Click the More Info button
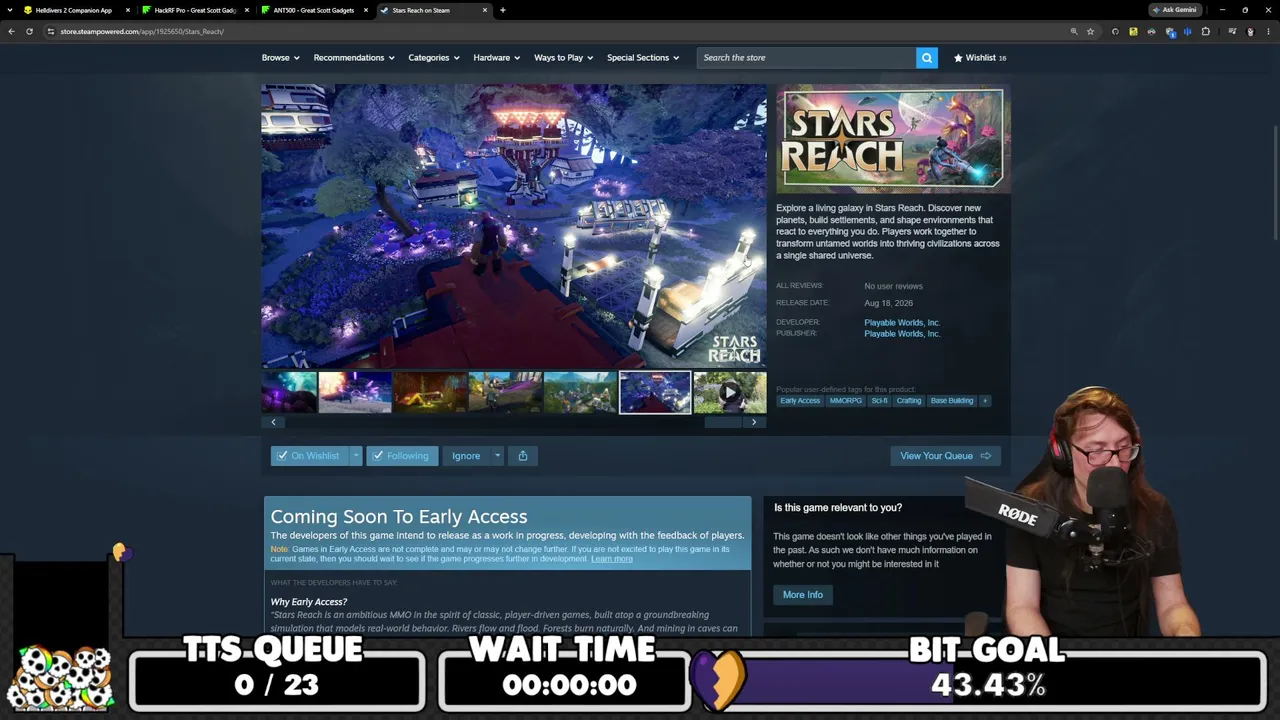 tap(802, 595)
